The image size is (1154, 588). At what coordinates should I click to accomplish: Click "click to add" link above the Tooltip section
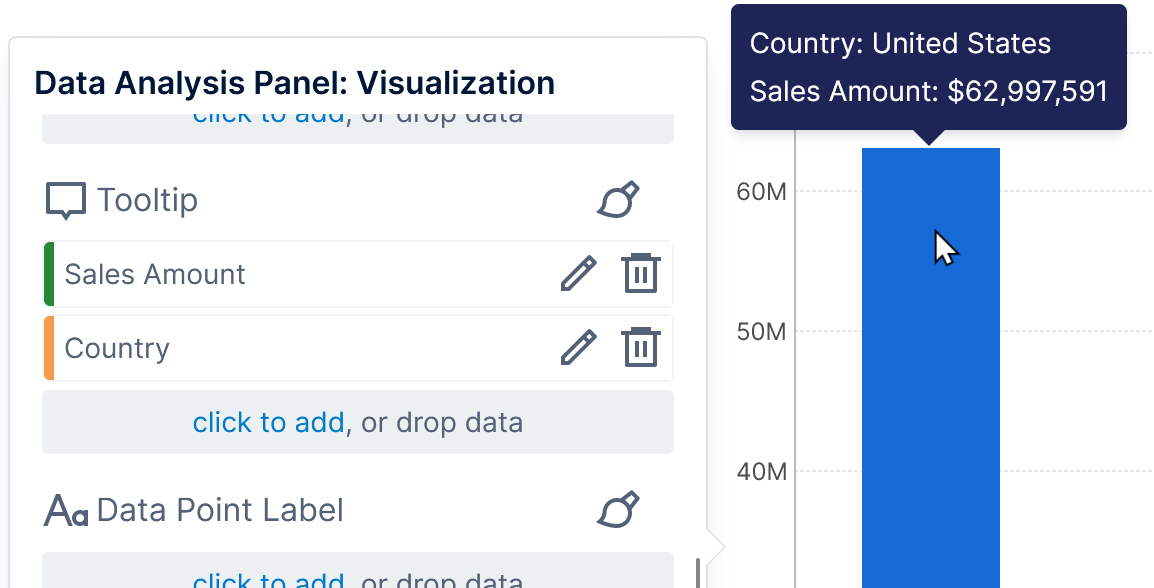pyautogui.click(x=268, y=118)
